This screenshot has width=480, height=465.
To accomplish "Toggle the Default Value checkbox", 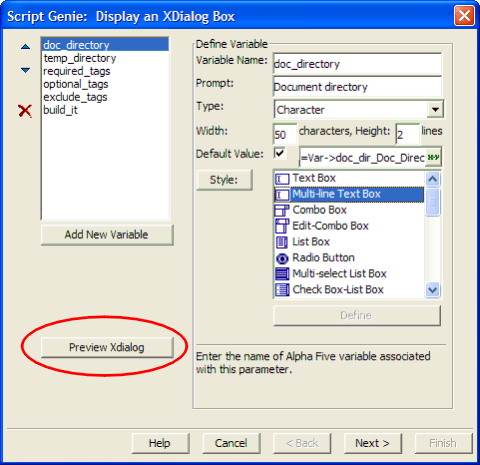I will (x=279, y=153).
